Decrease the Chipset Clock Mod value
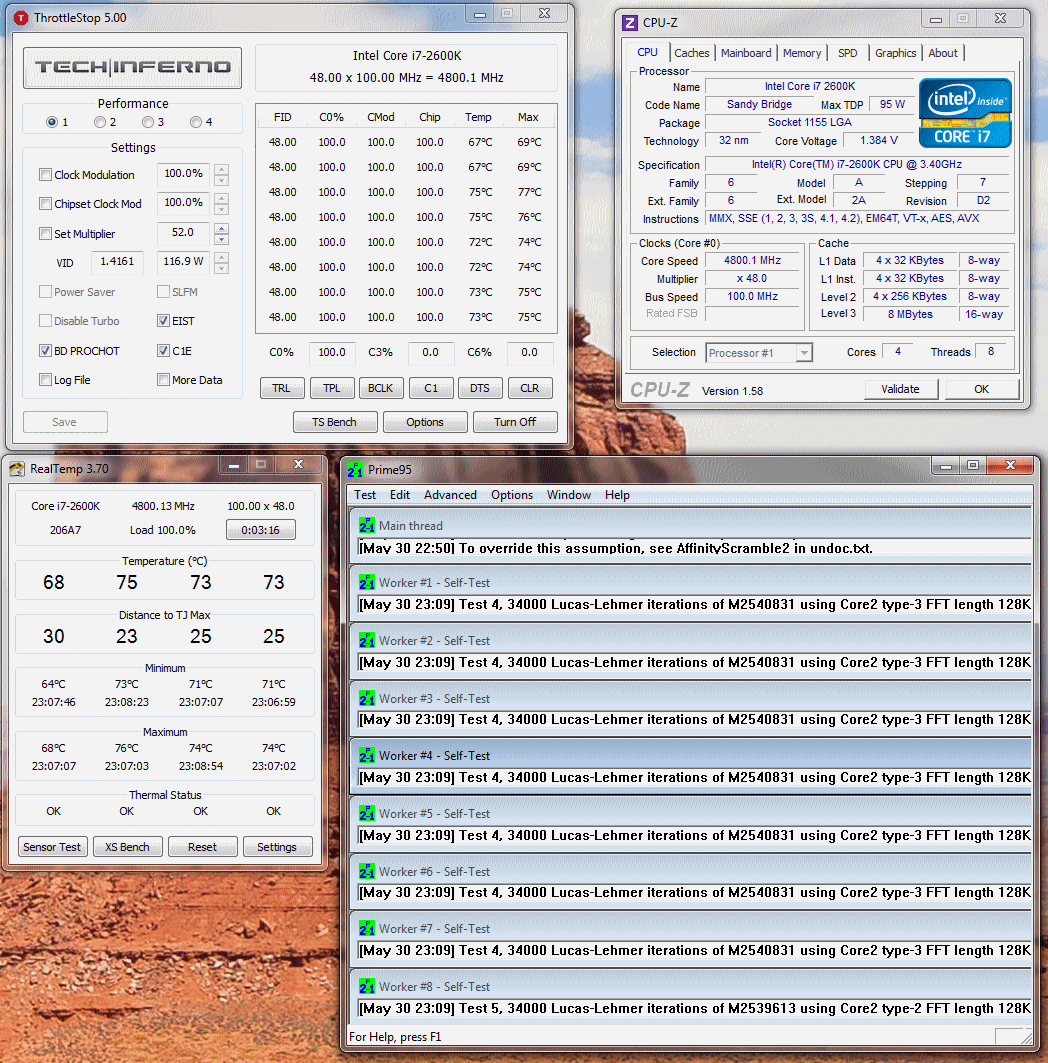Image resolution: width=1048 pixels, height=1063 pixels. (x=221, y=209)
